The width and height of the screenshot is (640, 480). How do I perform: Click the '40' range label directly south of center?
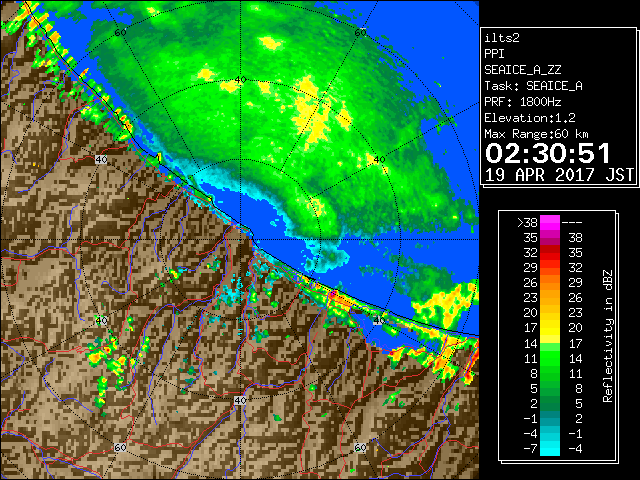[240, 400]
